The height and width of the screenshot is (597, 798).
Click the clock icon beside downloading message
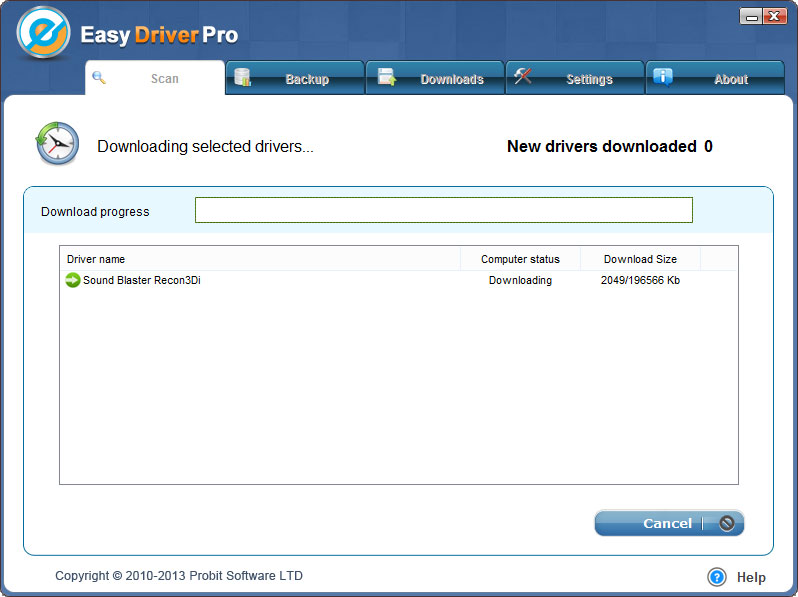(x=57, y=144)
